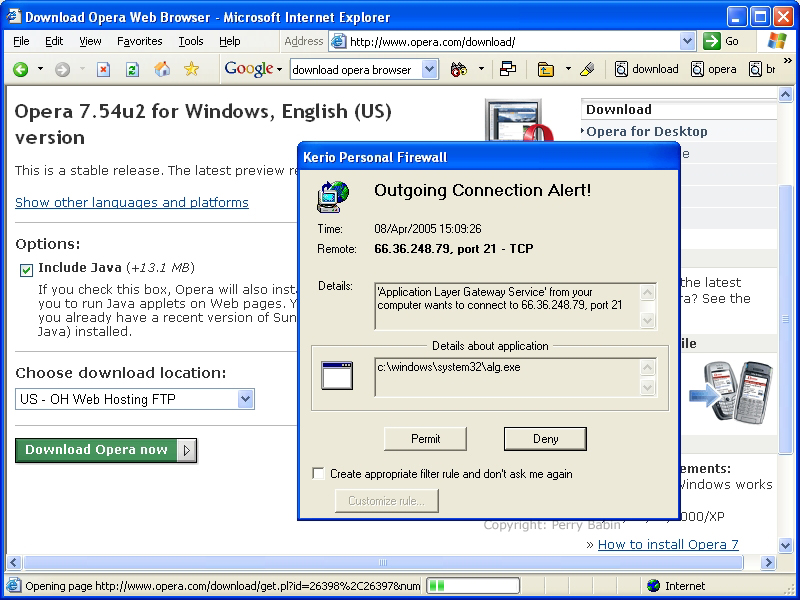Click the address bar URL field
This screenshot has height=600, width=800.
[x=513, y=41]
